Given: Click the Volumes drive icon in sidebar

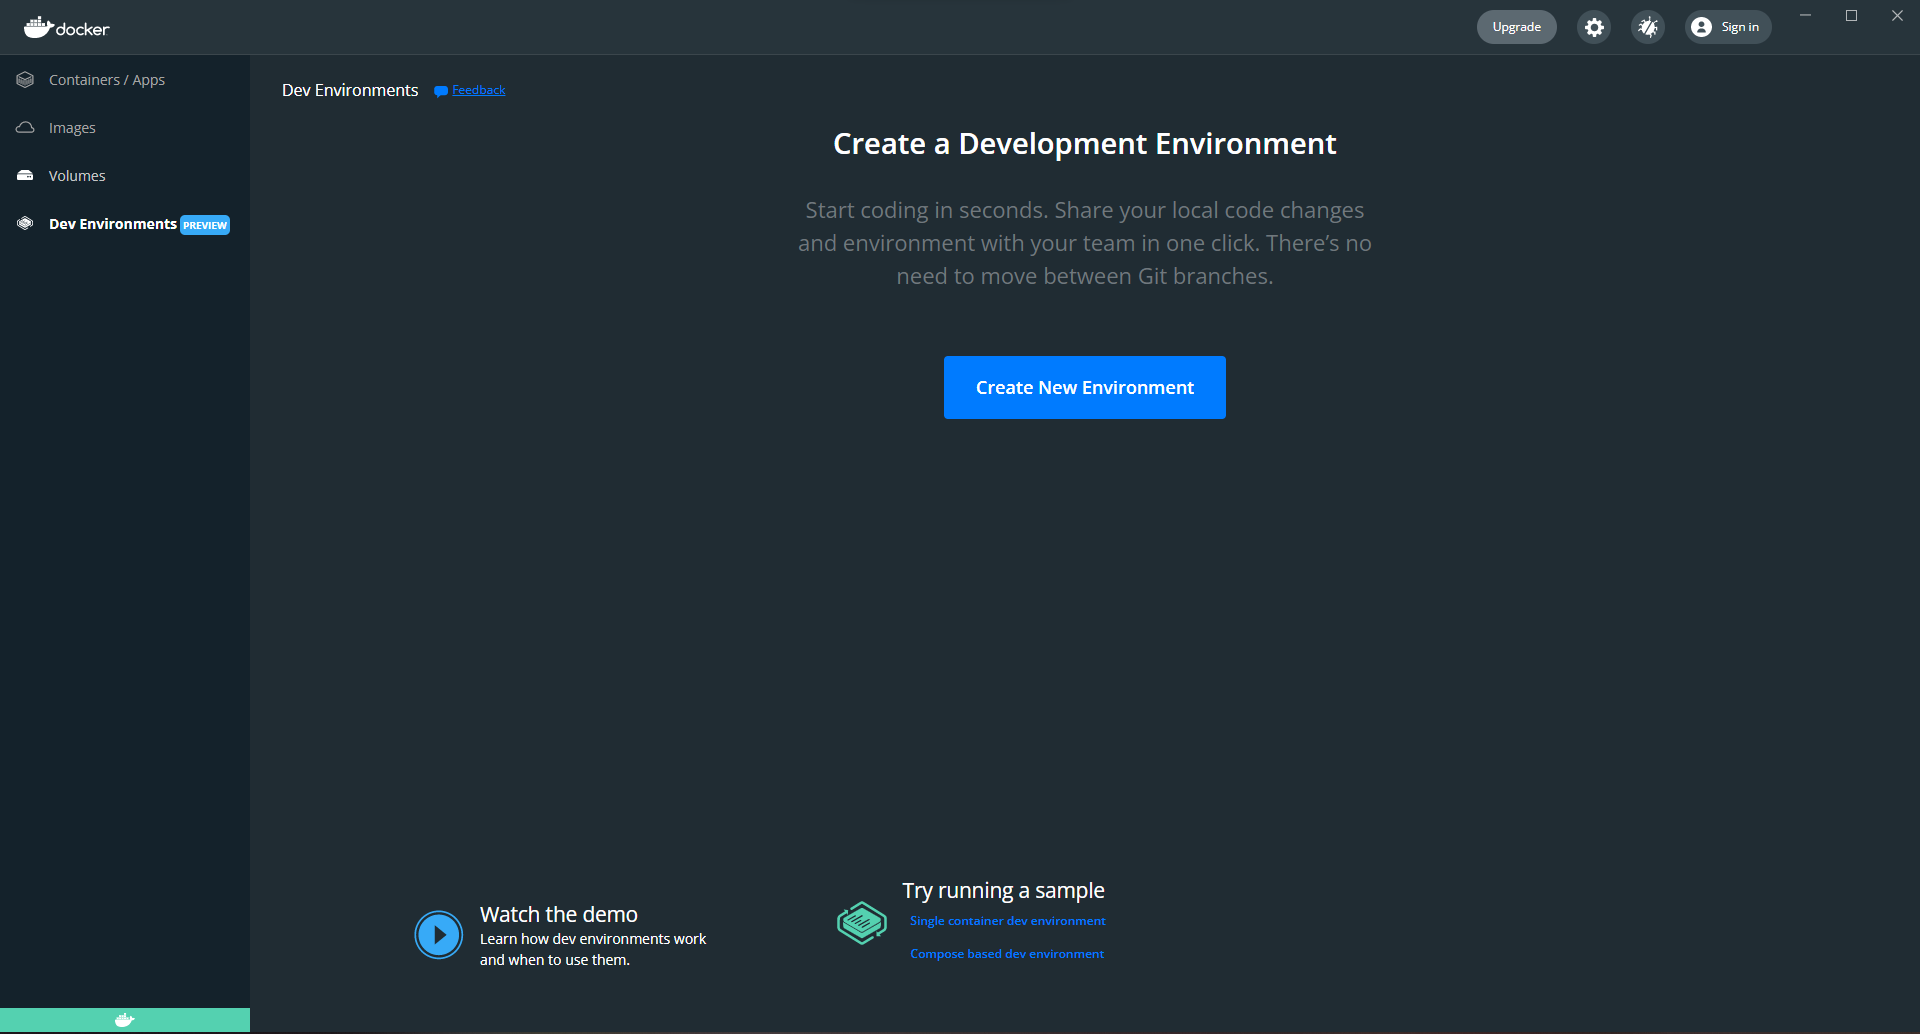Looking at the screenshot, I should click(x=26, y=176).
